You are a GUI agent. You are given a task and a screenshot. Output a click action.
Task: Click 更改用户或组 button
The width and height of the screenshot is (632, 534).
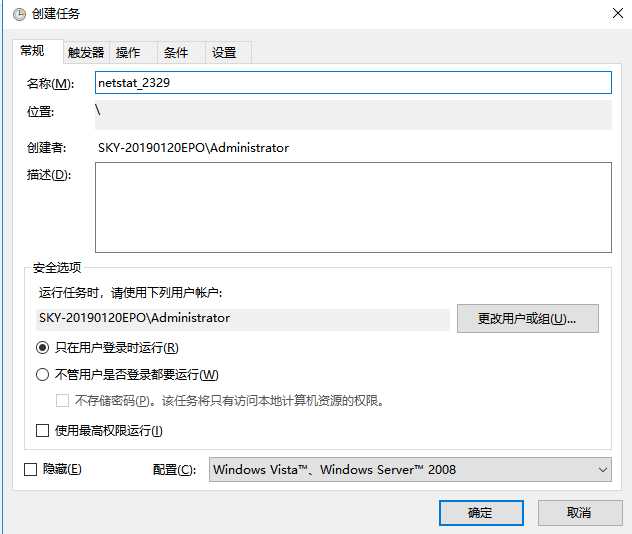coord(528,319)
